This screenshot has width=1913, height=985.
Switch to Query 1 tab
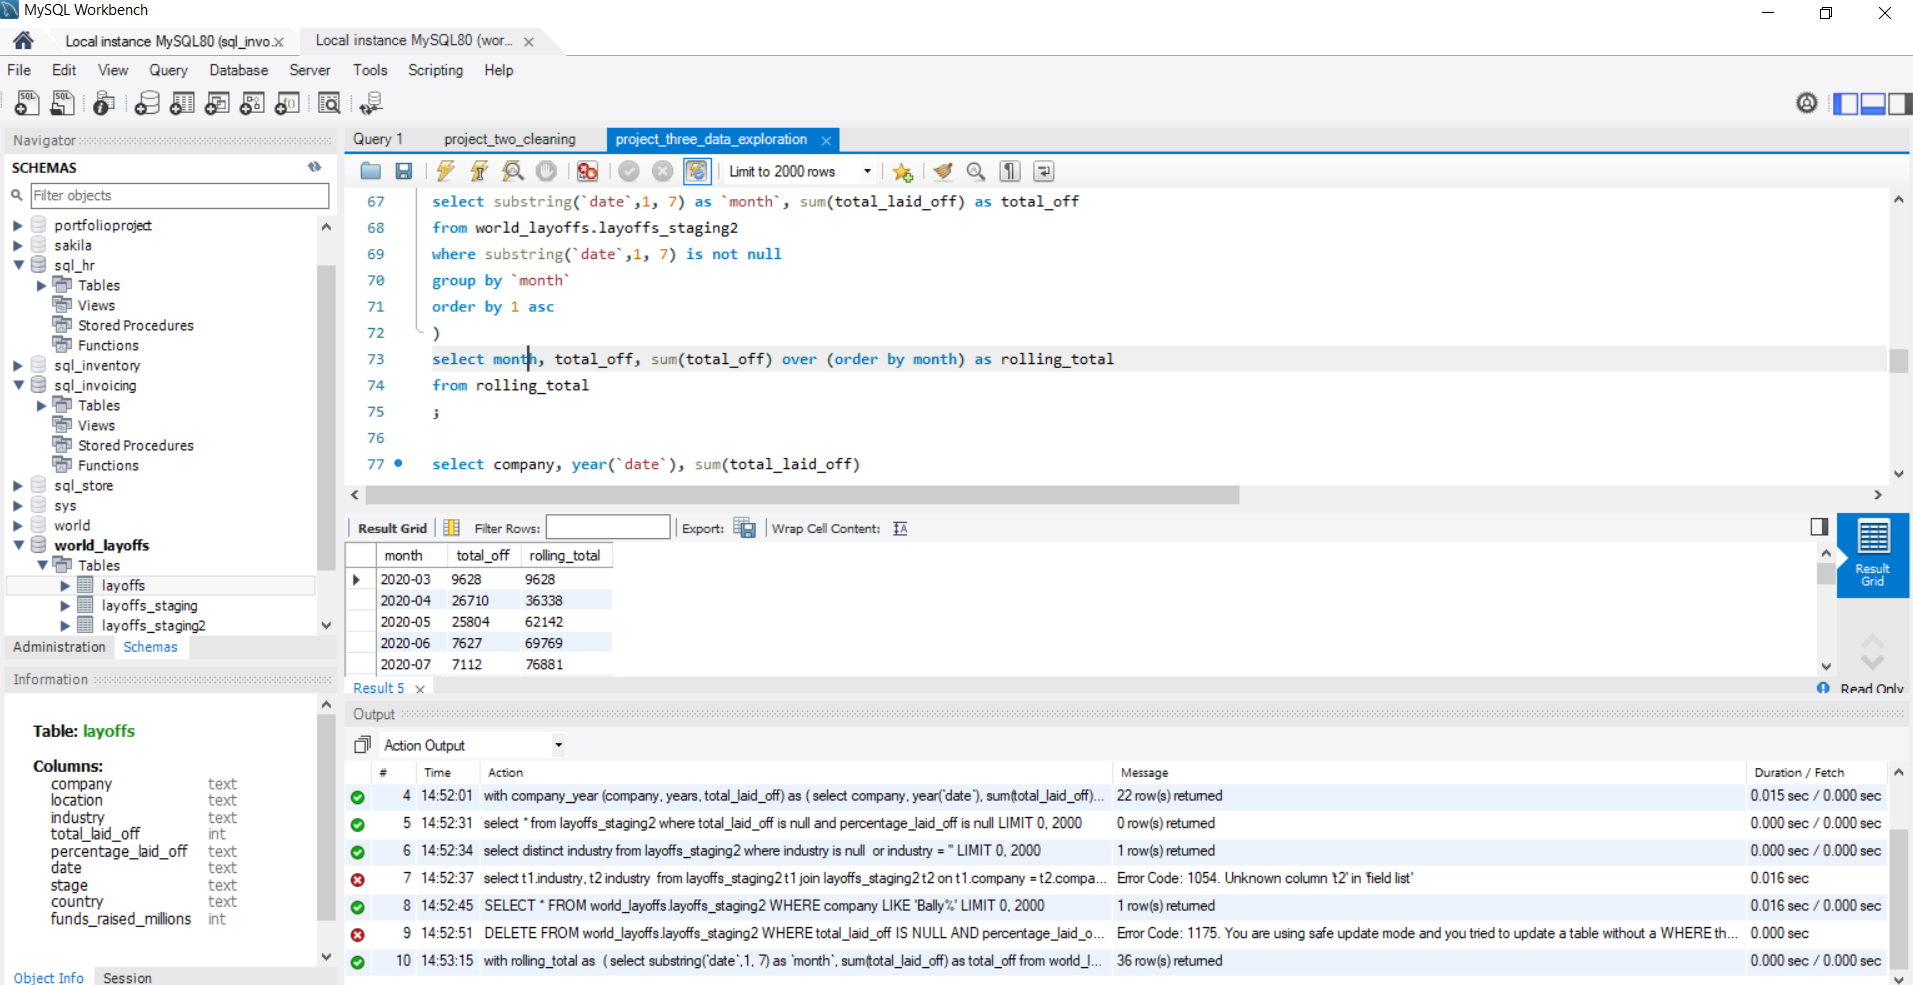[x=378, y=139]
